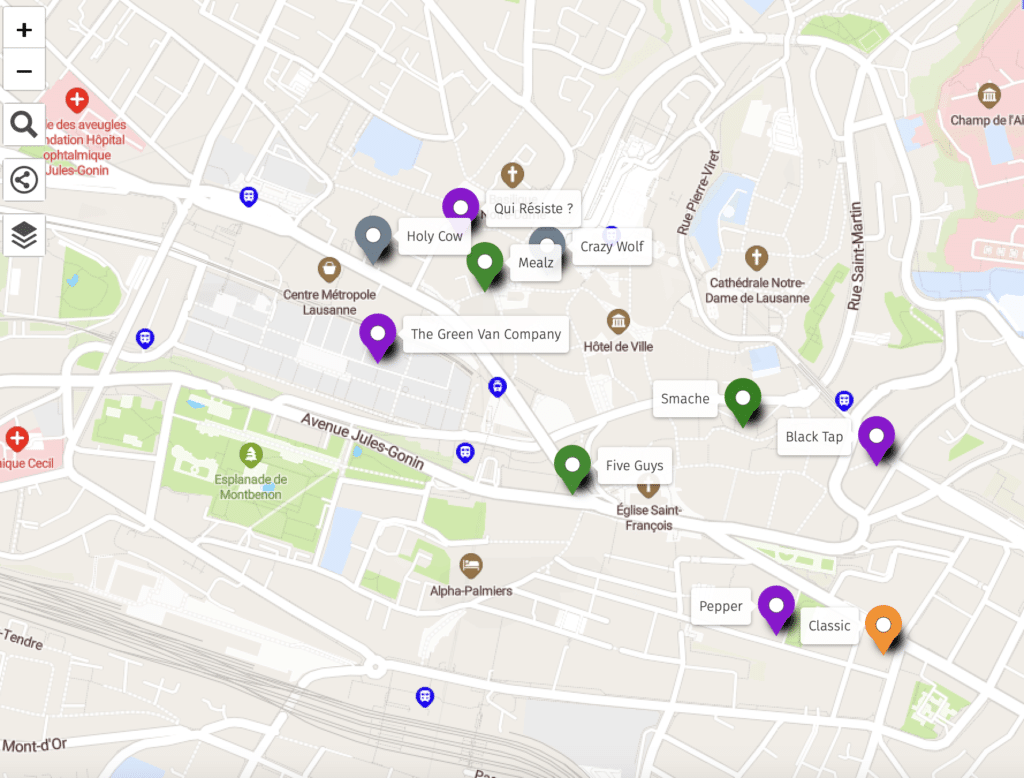The height and width of the screenshot is (778, 1024).
Task: Click the Hôtel de Ville landmark icon
Action: tap(618, 321)
